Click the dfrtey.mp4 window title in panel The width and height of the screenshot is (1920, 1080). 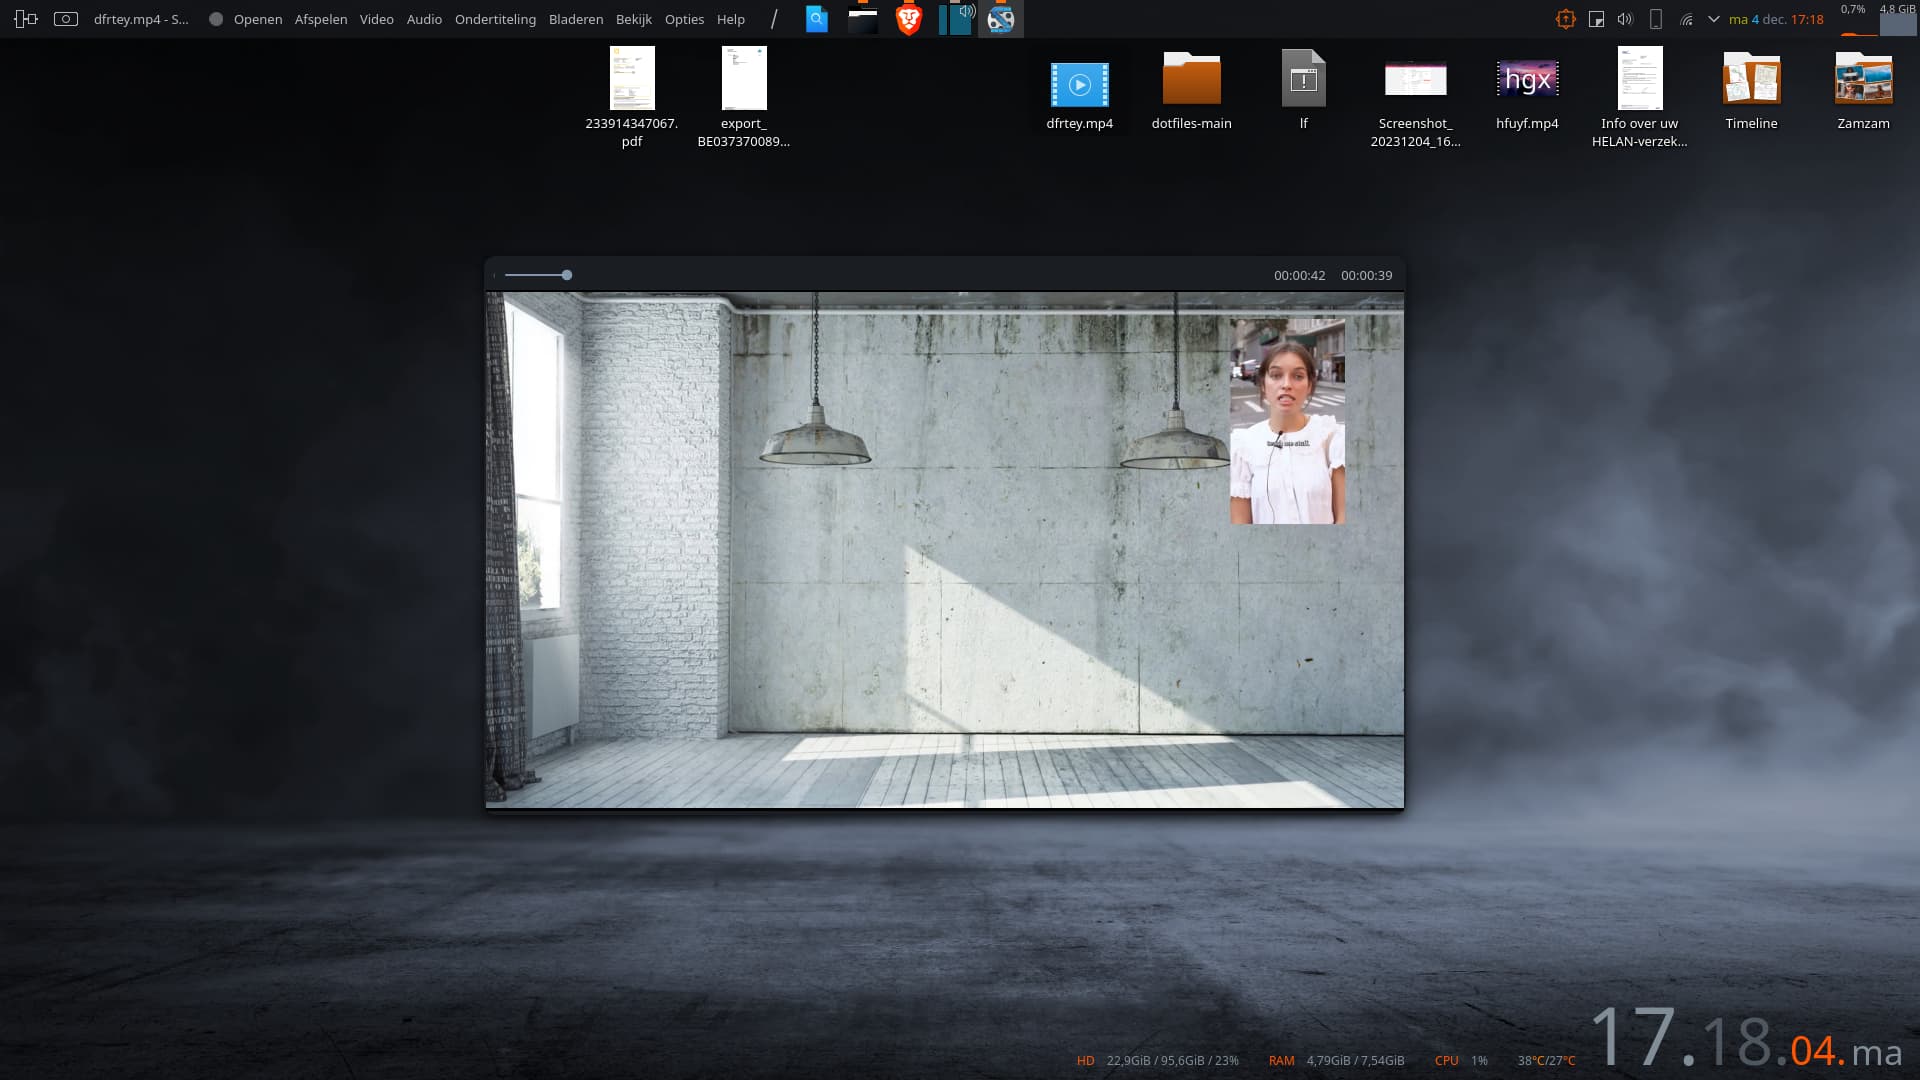[x=141, y=19]
